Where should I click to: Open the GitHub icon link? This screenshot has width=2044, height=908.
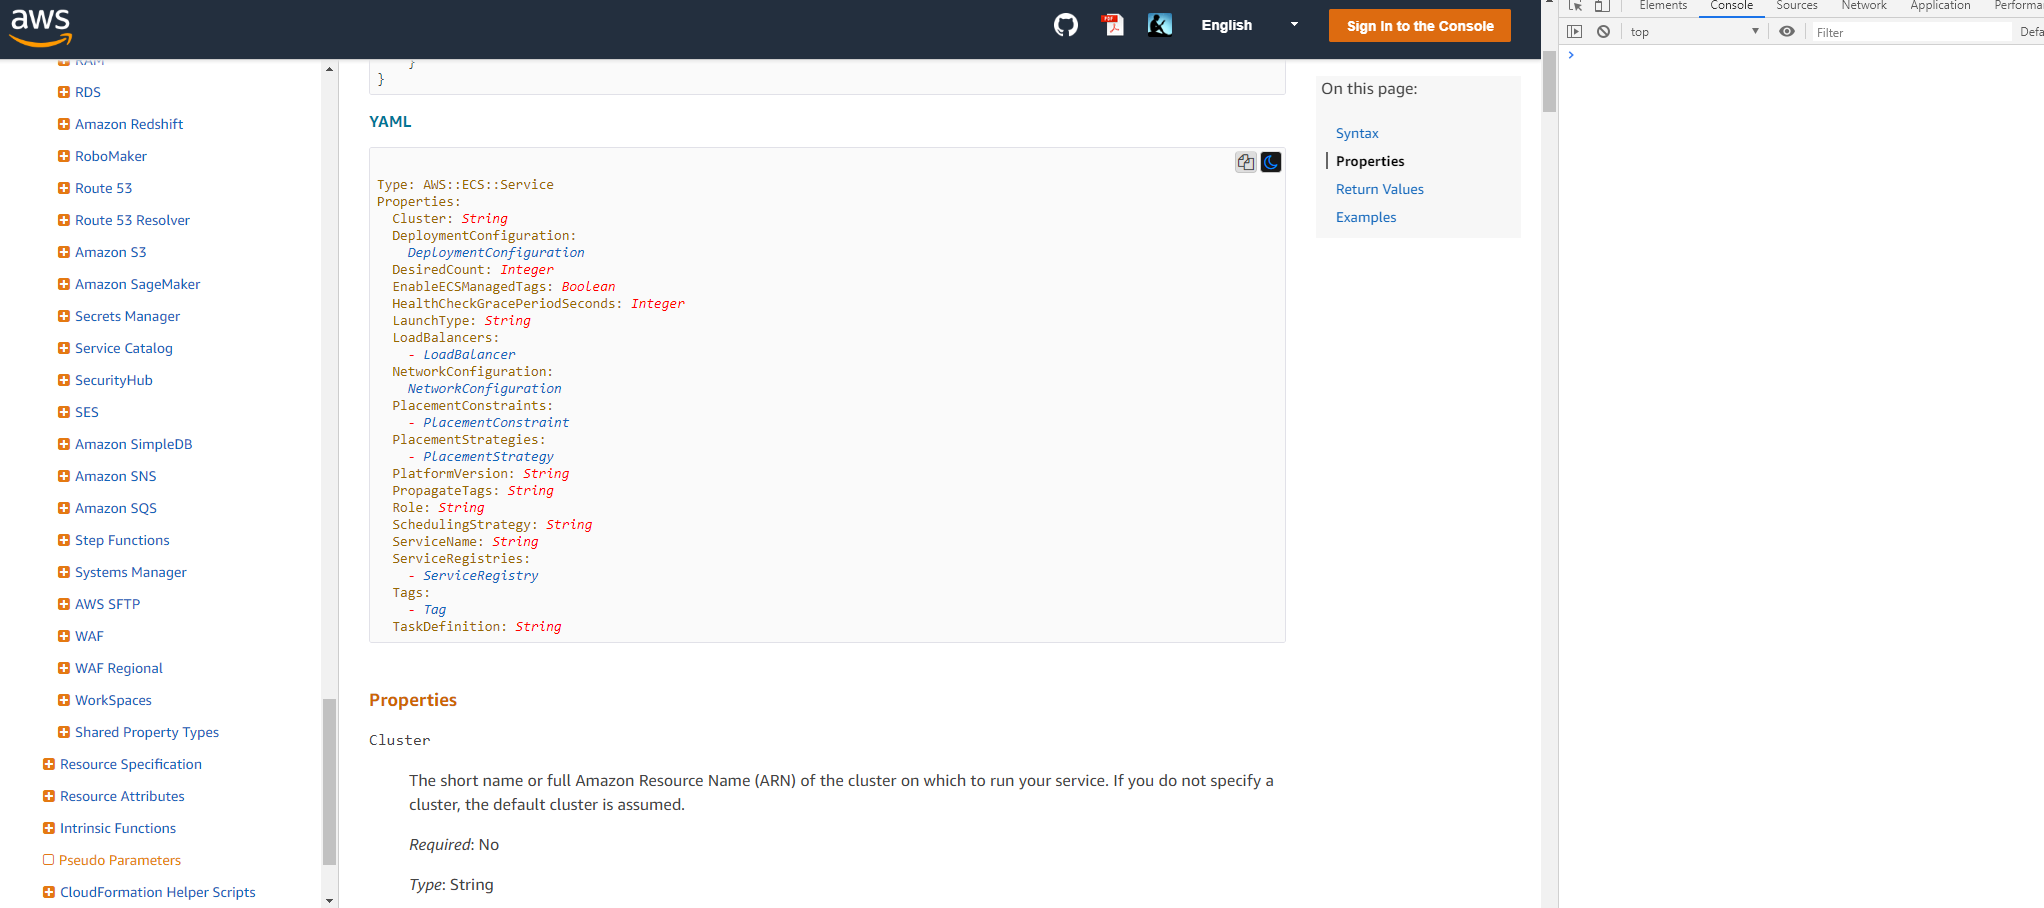pos(1066,25)
